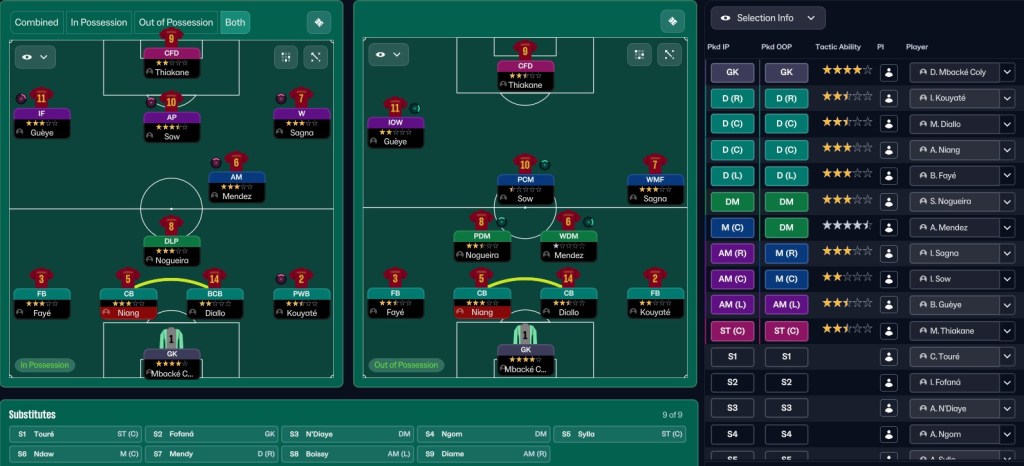This screenshot has height=466, width=1024.
Task: Click Sow's number 10 shirt on In Possession pitch
Action: pos(171,101)
